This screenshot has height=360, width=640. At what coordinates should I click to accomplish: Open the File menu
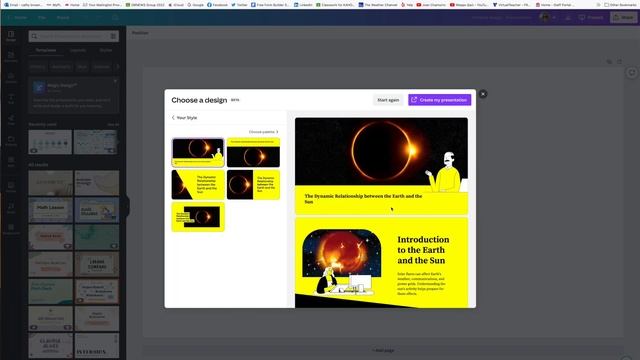42,18
